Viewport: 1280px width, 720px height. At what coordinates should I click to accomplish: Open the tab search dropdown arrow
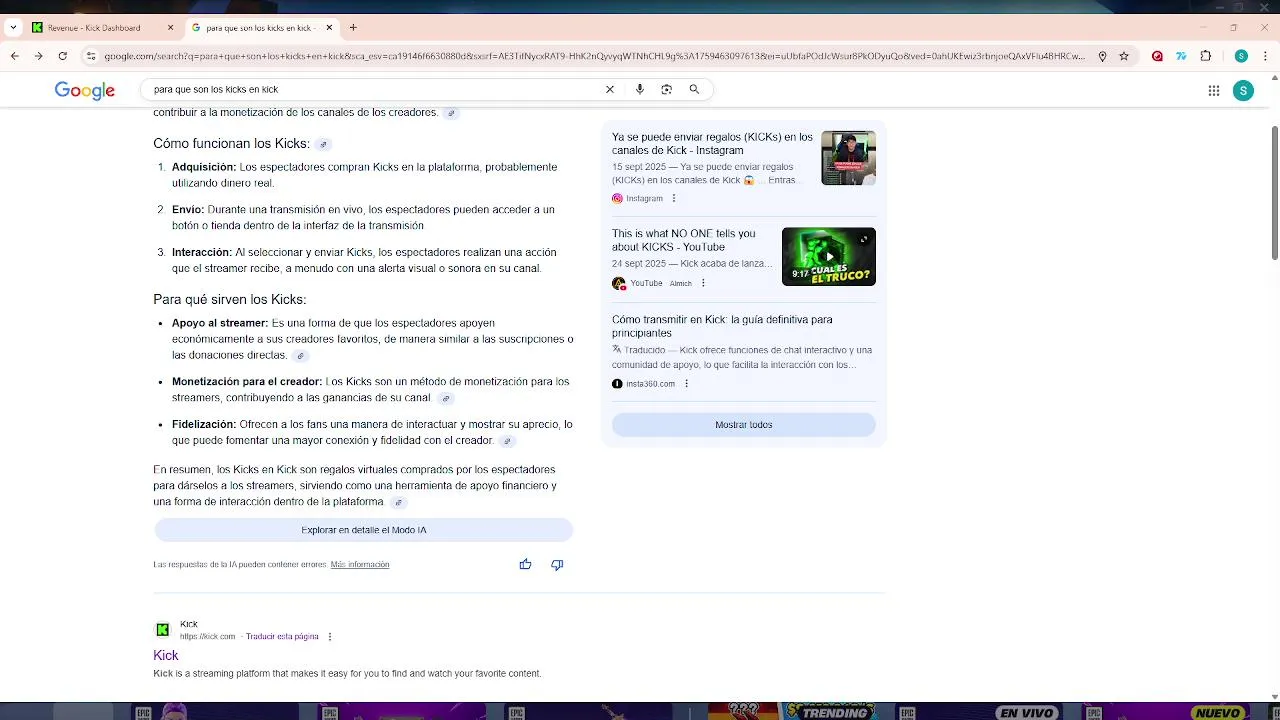(13, 28)
